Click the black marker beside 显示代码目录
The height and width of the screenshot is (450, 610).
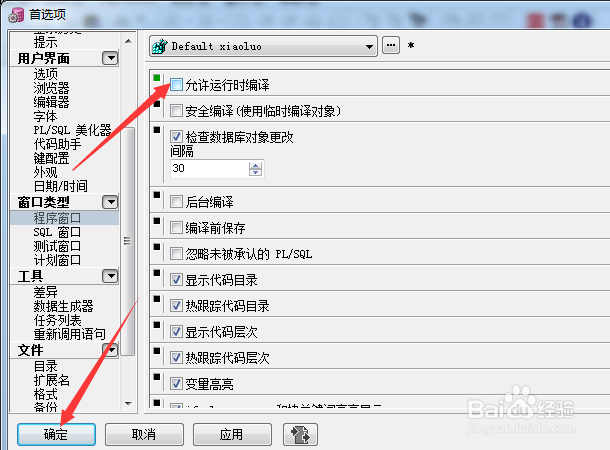[x=157, y=273]
